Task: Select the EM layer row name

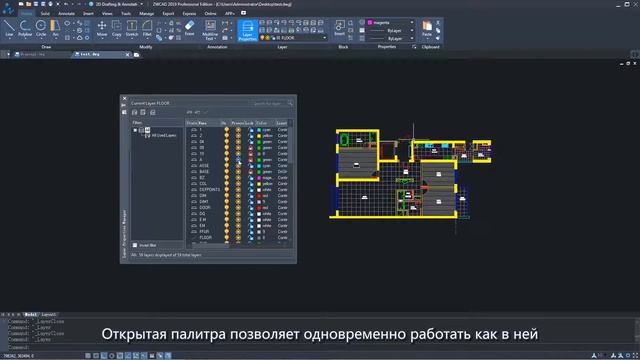Action: point(202,225)
